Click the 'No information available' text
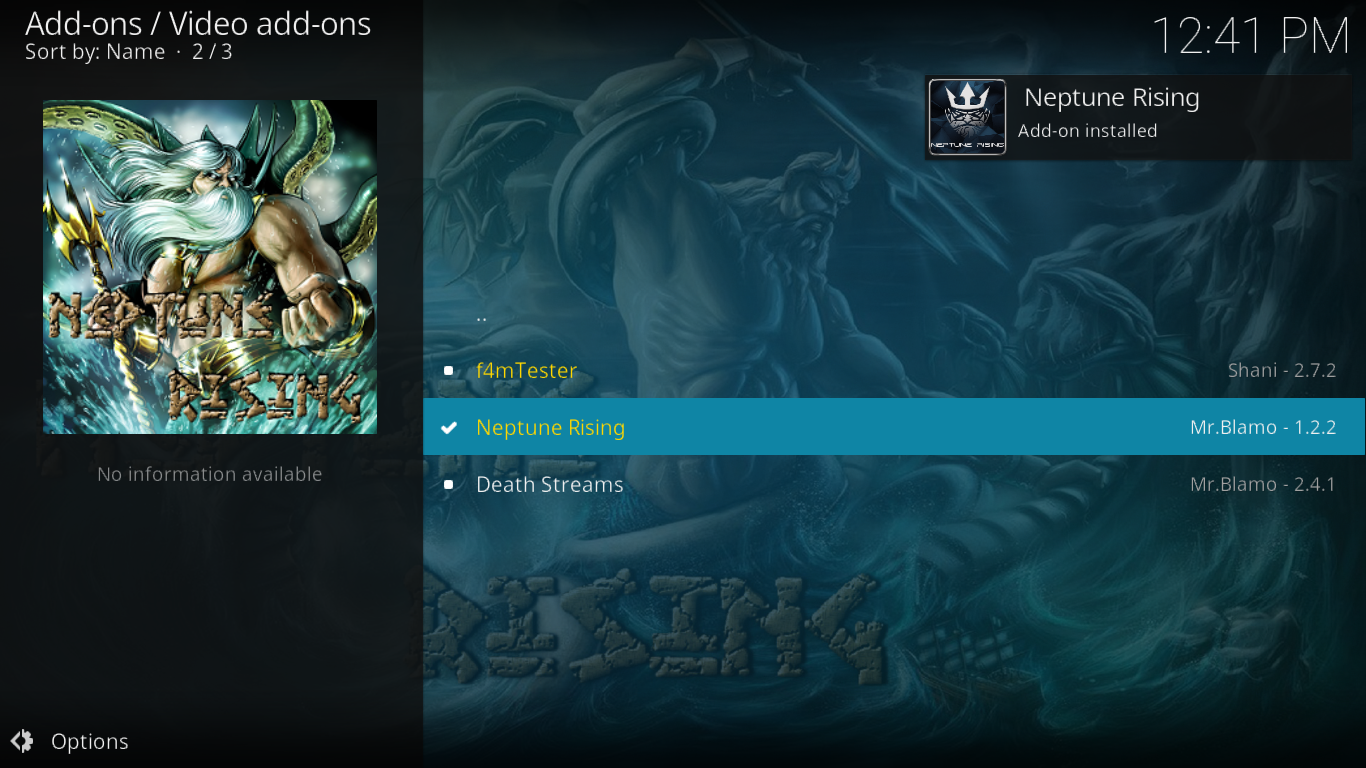1366x768 pixels. click(210, 474)
